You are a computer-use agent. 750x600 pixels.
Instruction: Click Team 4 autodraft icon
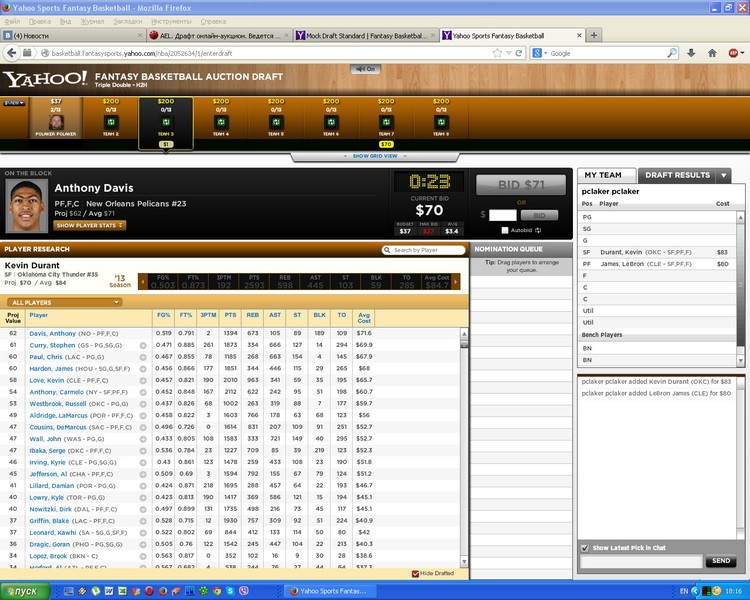pyautogui.click(x=221, y=122)
